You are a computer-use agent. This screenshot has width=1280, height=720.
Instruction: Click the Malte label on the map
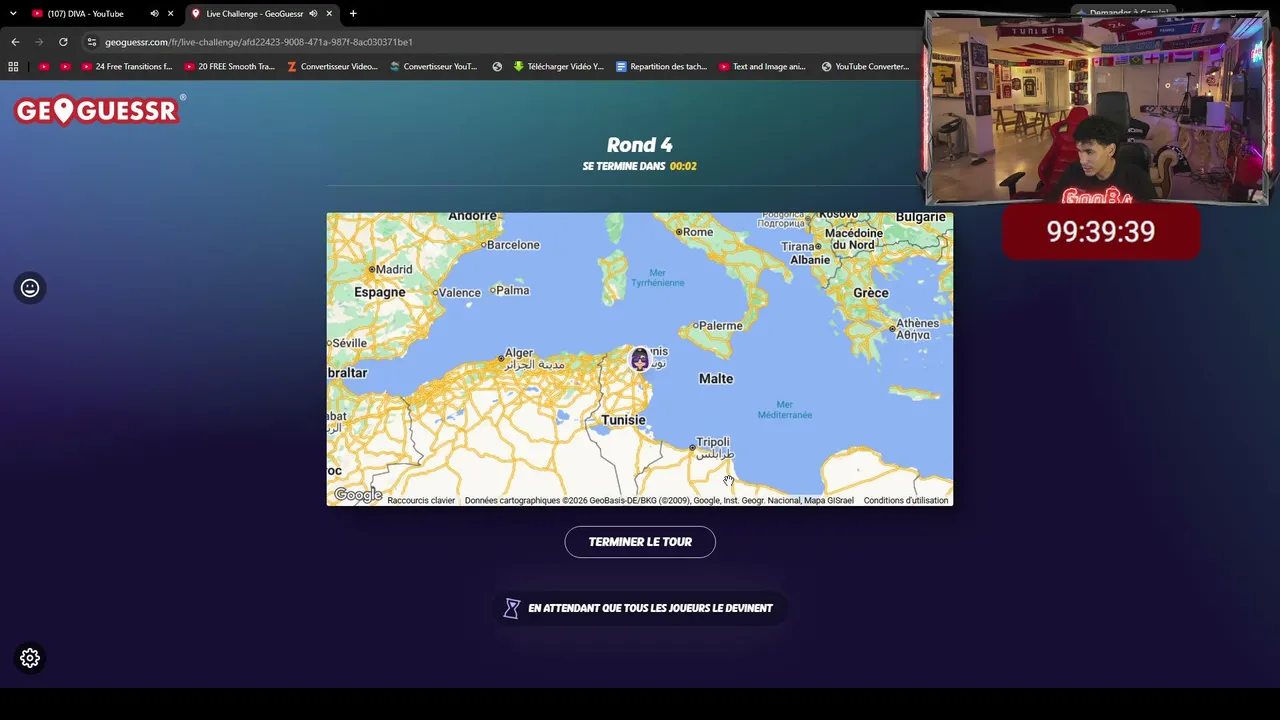pyautogui.click(x=716, y=379)
